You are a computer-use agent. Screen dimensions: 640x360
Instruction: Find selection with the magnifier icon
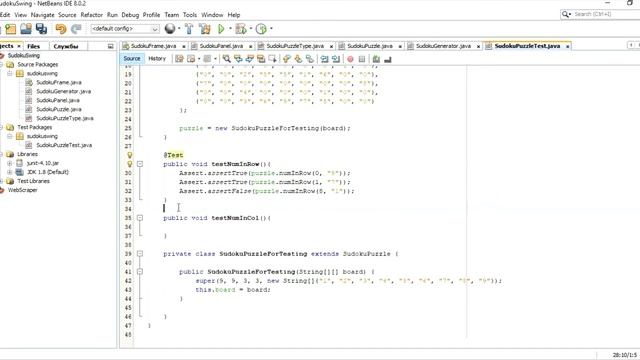(227, 59)
